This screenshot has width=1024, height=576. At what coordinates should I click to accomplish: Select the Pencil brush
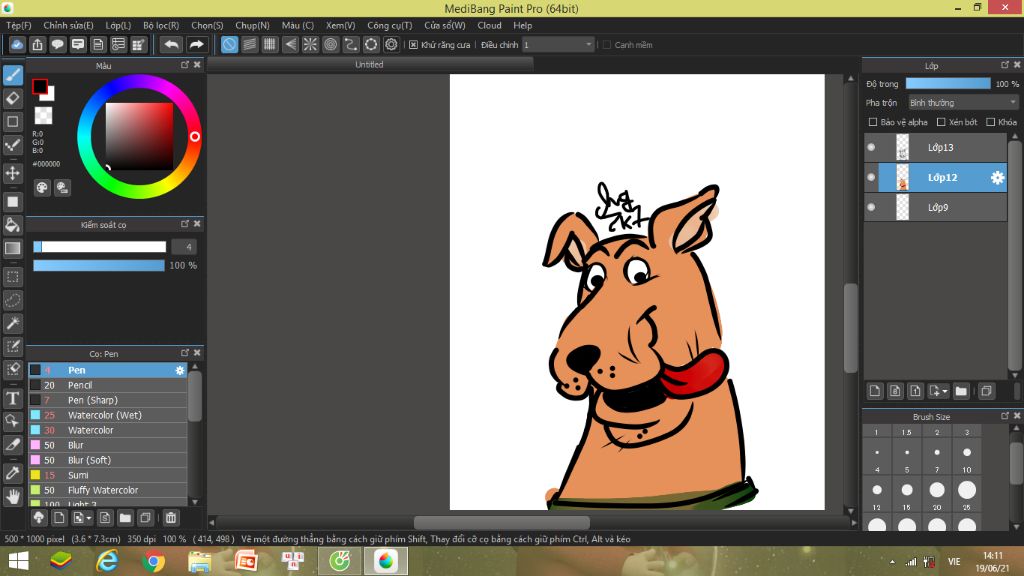[108, 385]
